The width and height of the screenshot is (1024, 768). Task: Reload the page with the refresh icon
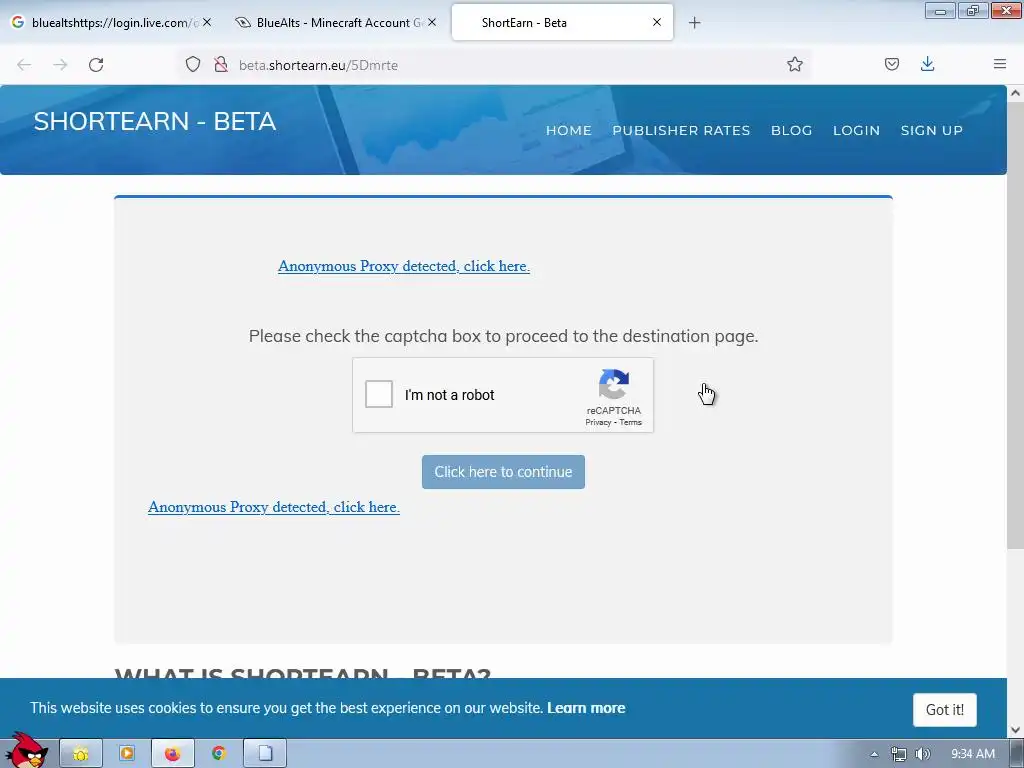tap(96, 65)
